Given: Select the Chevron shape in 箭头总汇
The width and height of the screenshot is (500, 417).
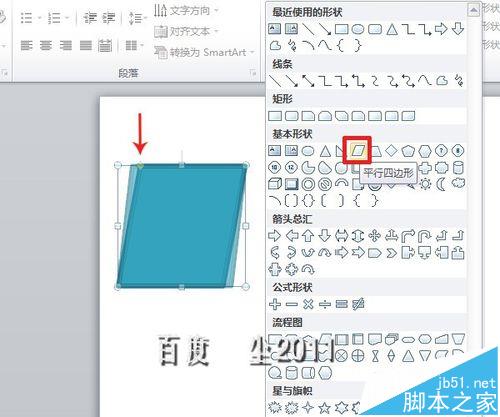Looking at the screenshot, I should [x=391, y=253].
